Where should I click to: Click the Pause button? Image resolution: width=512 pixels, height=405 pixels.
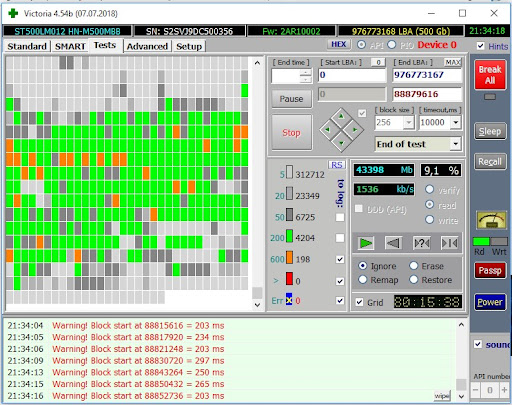pos(292,99)
